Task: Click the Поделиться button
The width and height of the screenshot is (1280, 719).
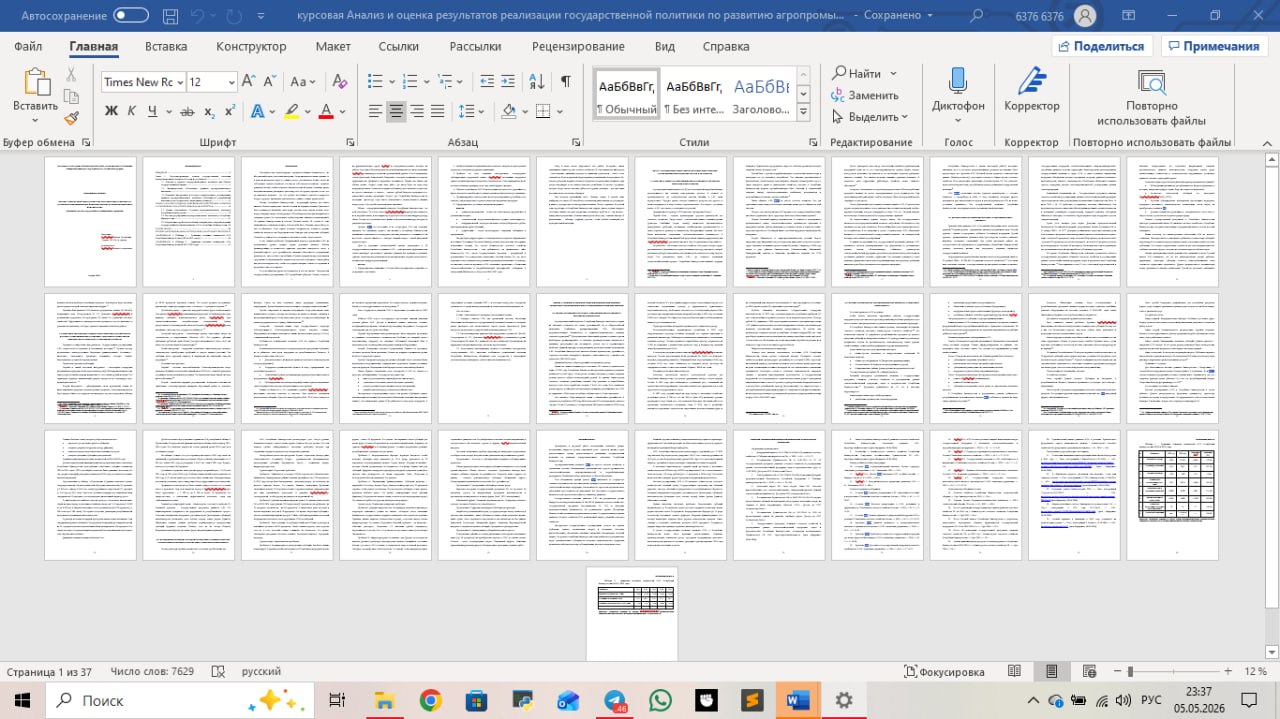Action: [1101, 46]
